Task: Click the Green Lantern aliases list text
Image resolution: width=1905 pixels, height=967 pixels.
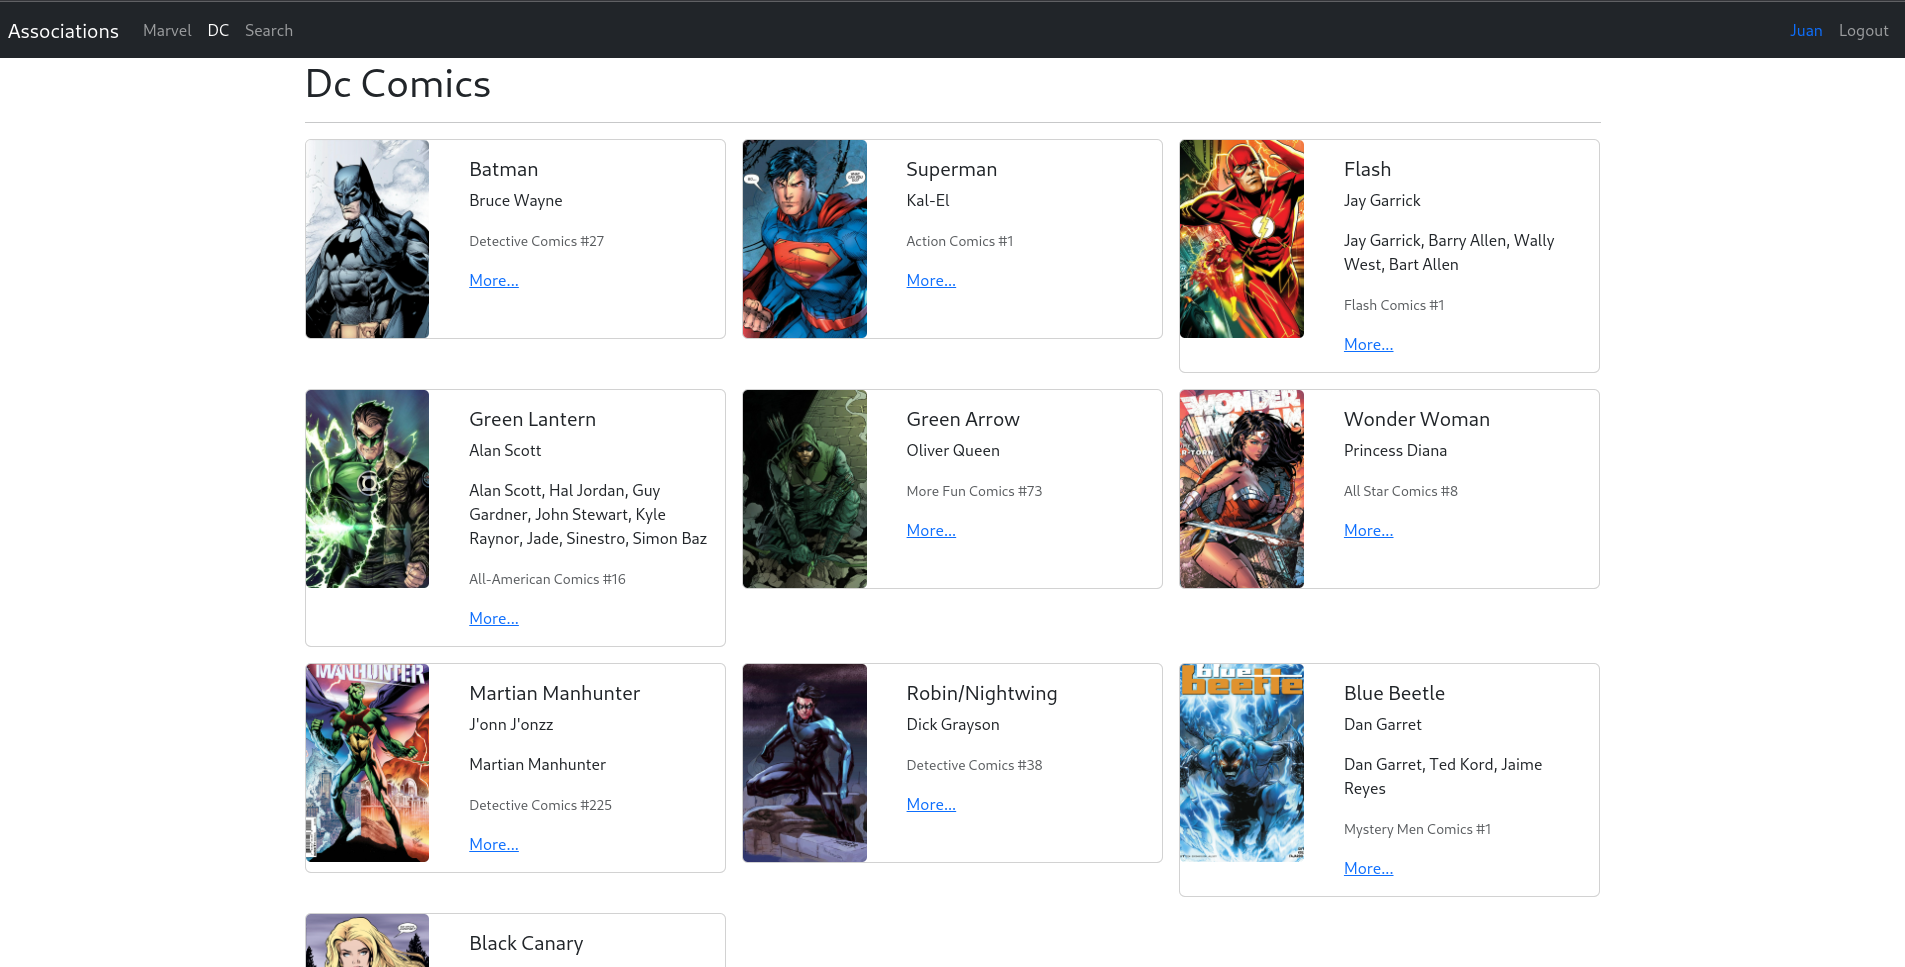Action: point(588,515)
